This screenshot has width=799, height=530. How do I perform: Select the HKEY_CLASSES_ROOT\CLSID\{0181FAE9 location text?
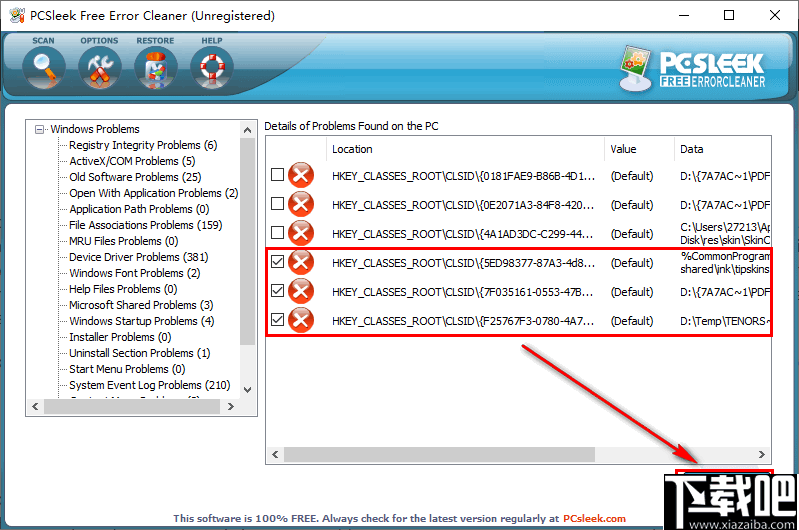(463, 176)
